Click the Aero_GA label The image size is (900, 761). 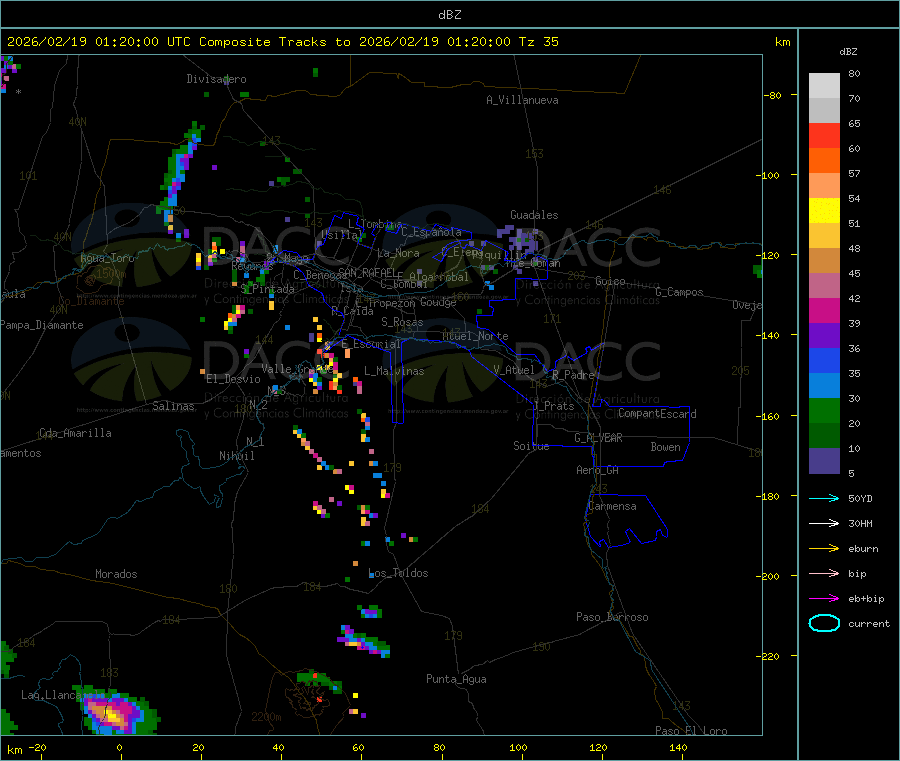click(x=598, y=470)
